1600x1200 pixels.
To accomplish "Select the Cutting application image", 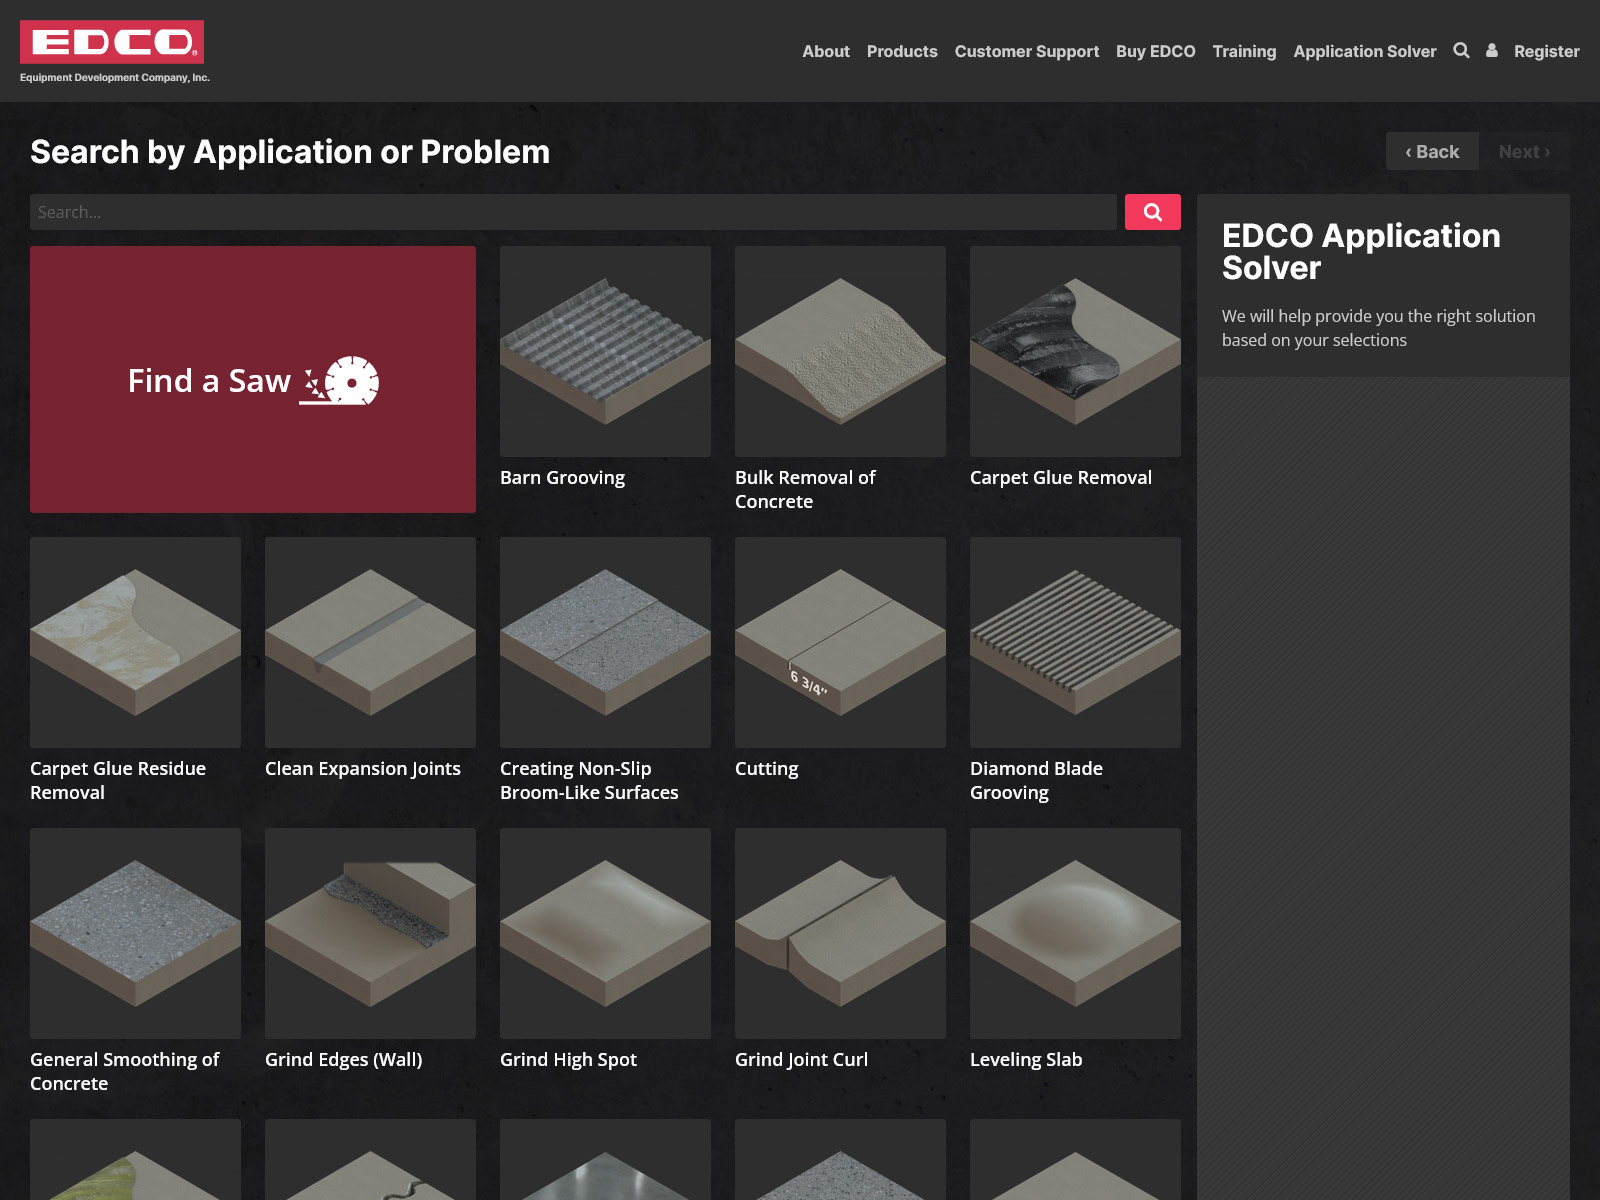I will click(x=840, y=643).
